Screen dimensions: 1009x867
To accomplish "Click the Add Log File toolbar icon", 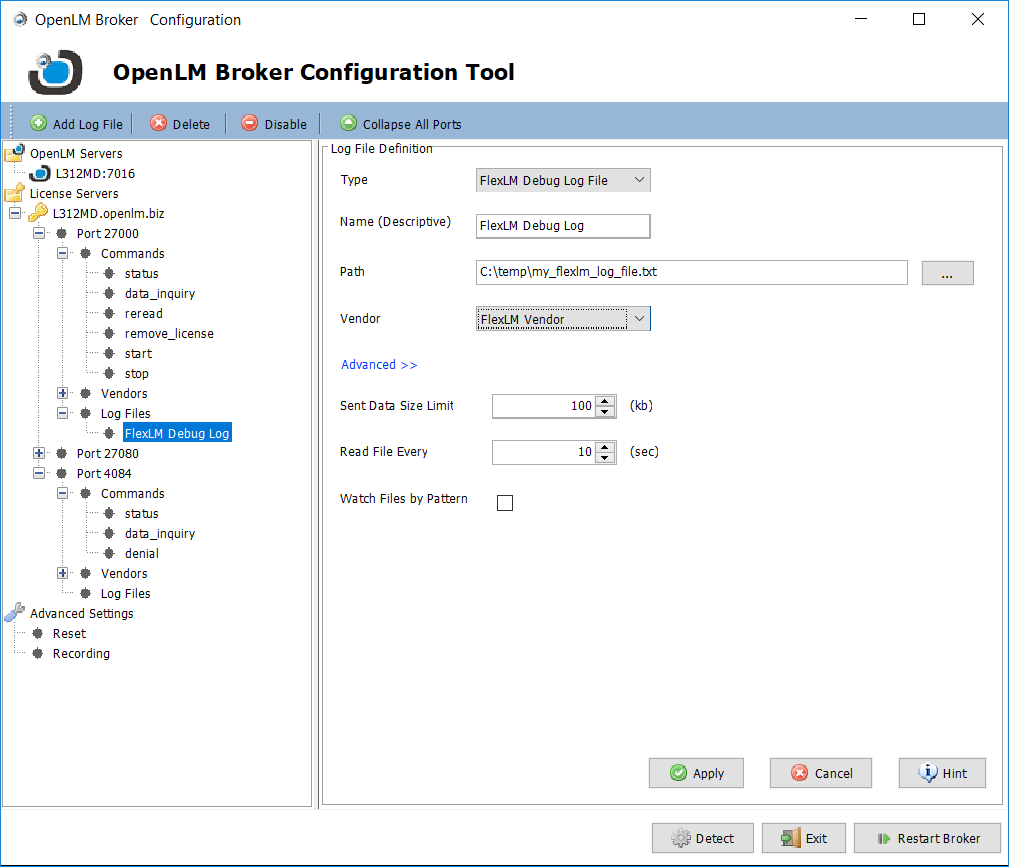I will pos(39,124).
